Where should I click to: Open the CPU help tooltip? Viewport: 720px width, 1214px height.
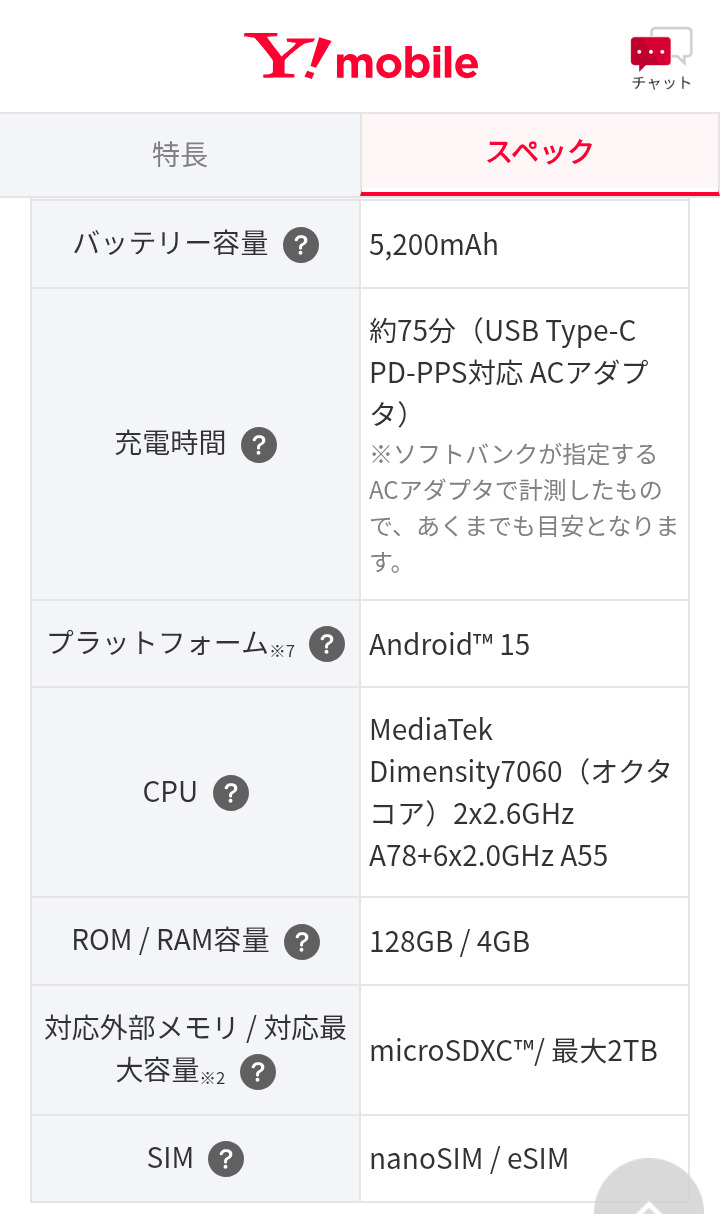click(x=231, y=793)
